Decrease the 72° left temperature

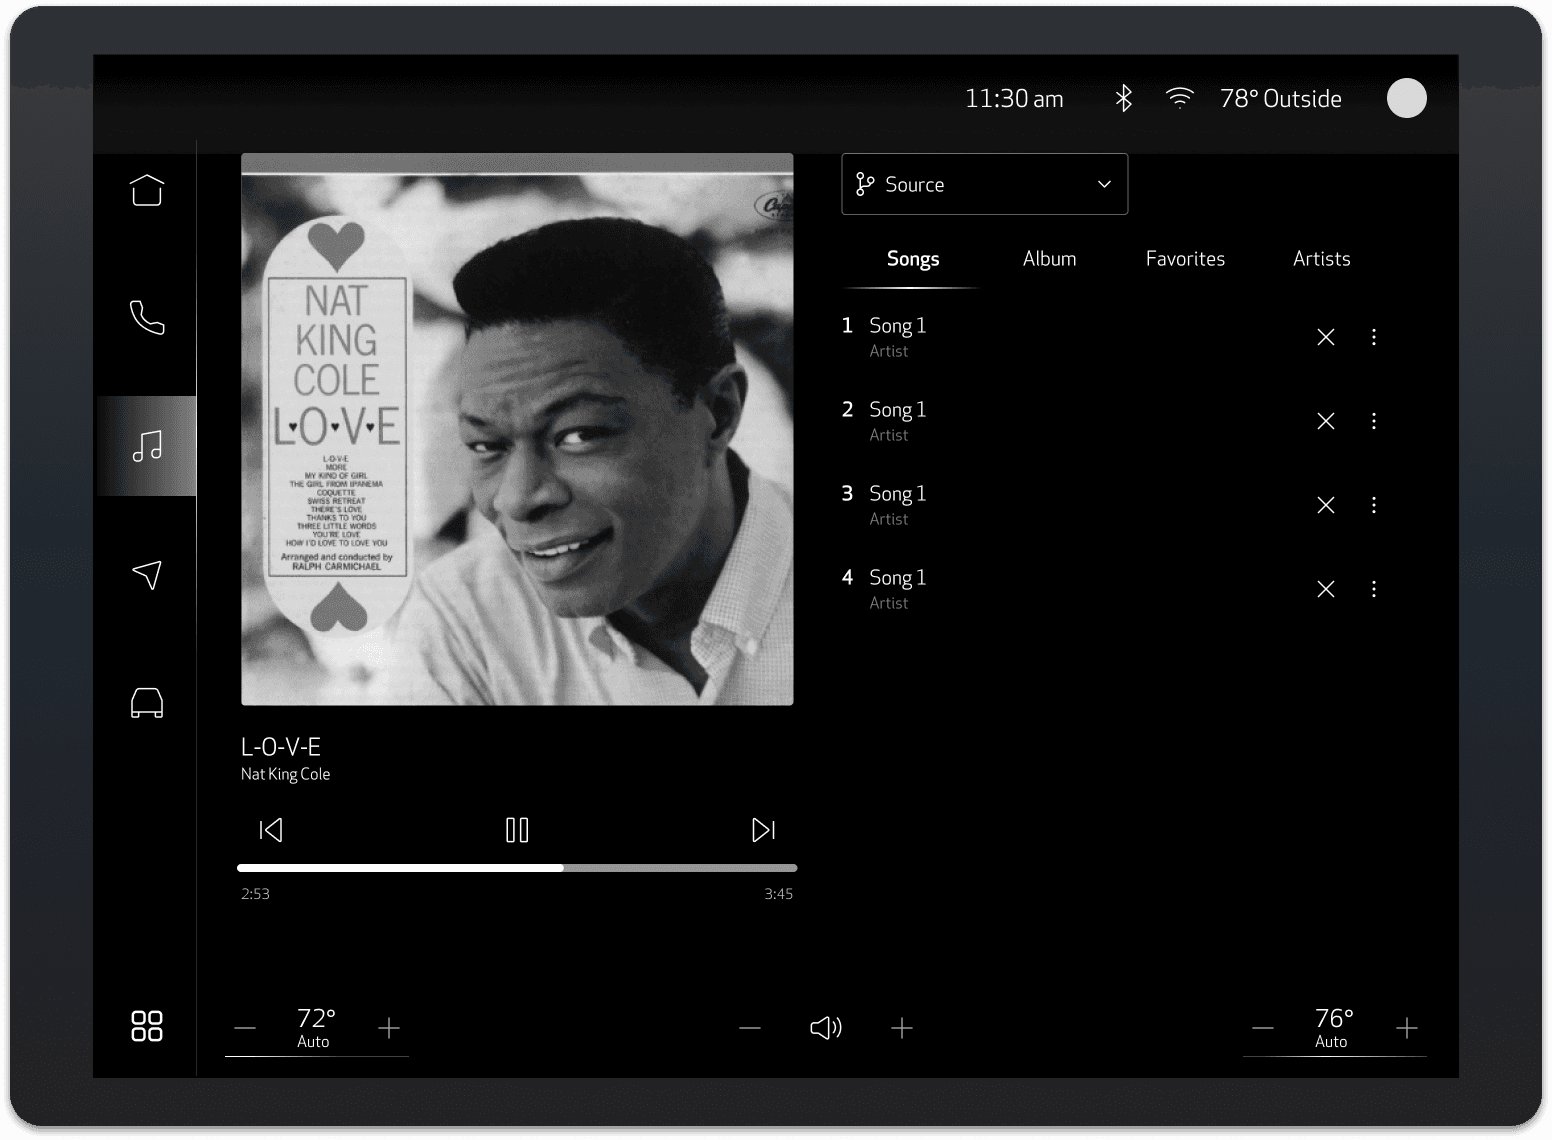(245, 1028)
